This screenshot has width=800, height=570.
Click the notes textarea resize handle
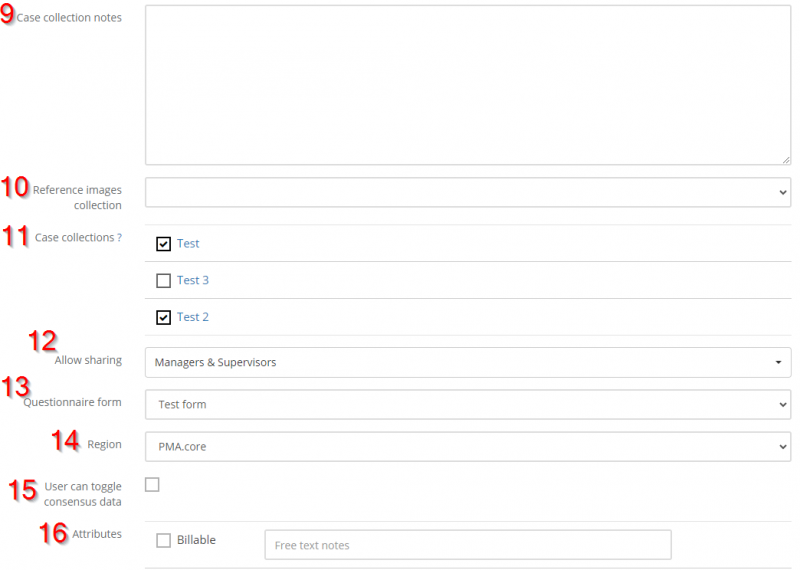click(x=785, y=159)
